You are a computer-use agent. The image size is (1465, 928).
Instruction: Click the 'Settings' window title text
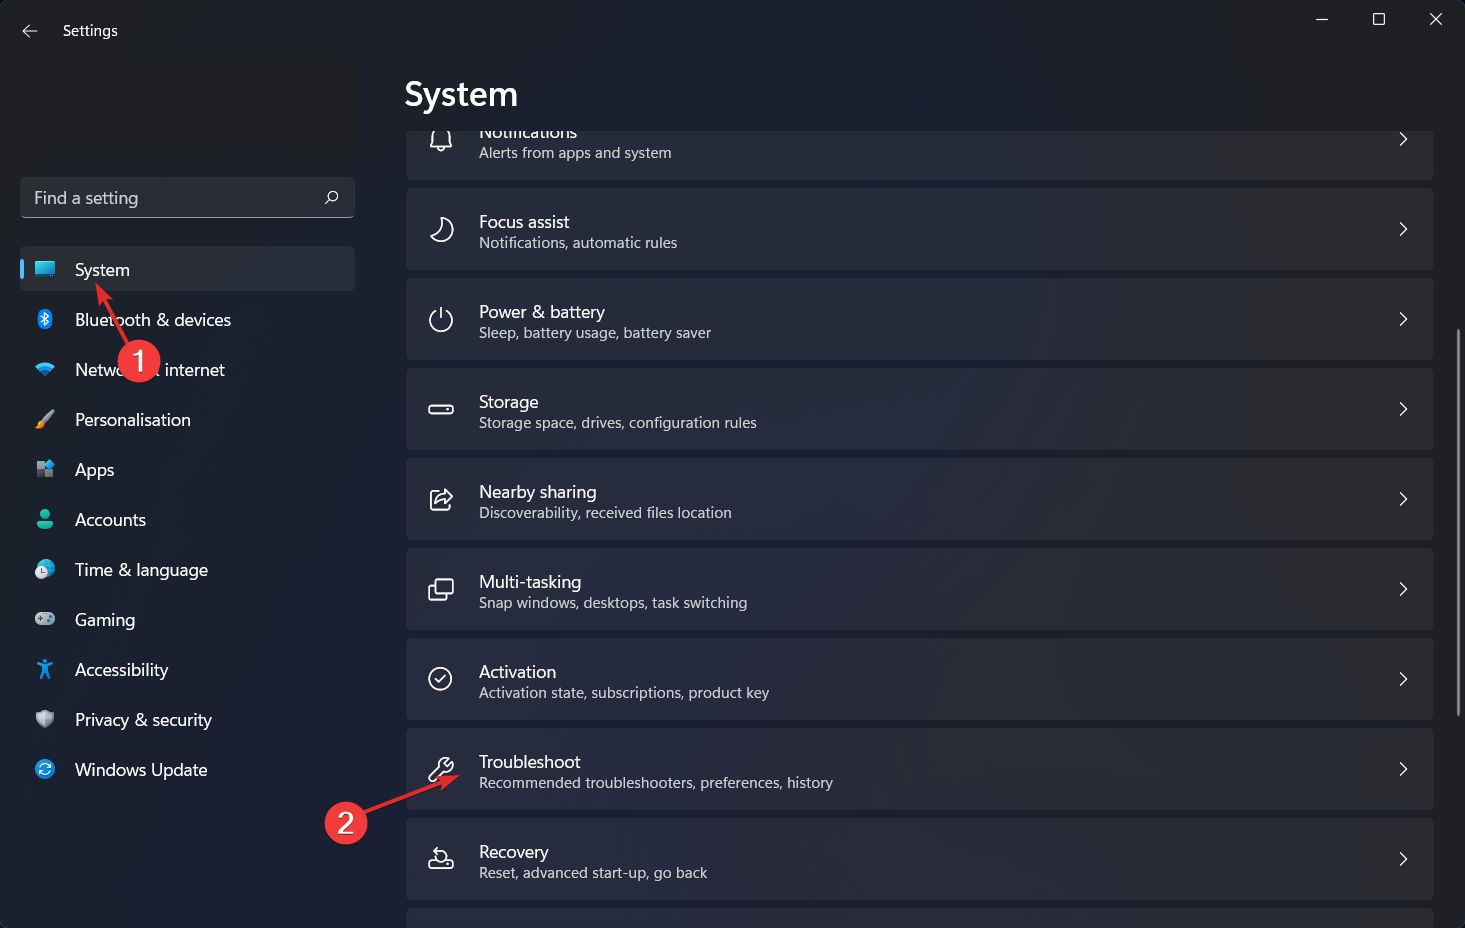(90, 31)
